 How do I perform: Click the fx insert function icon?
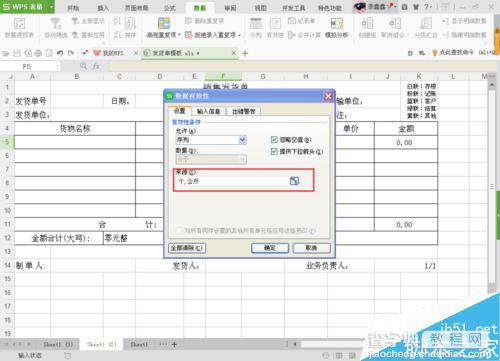[x=96, y=66]
